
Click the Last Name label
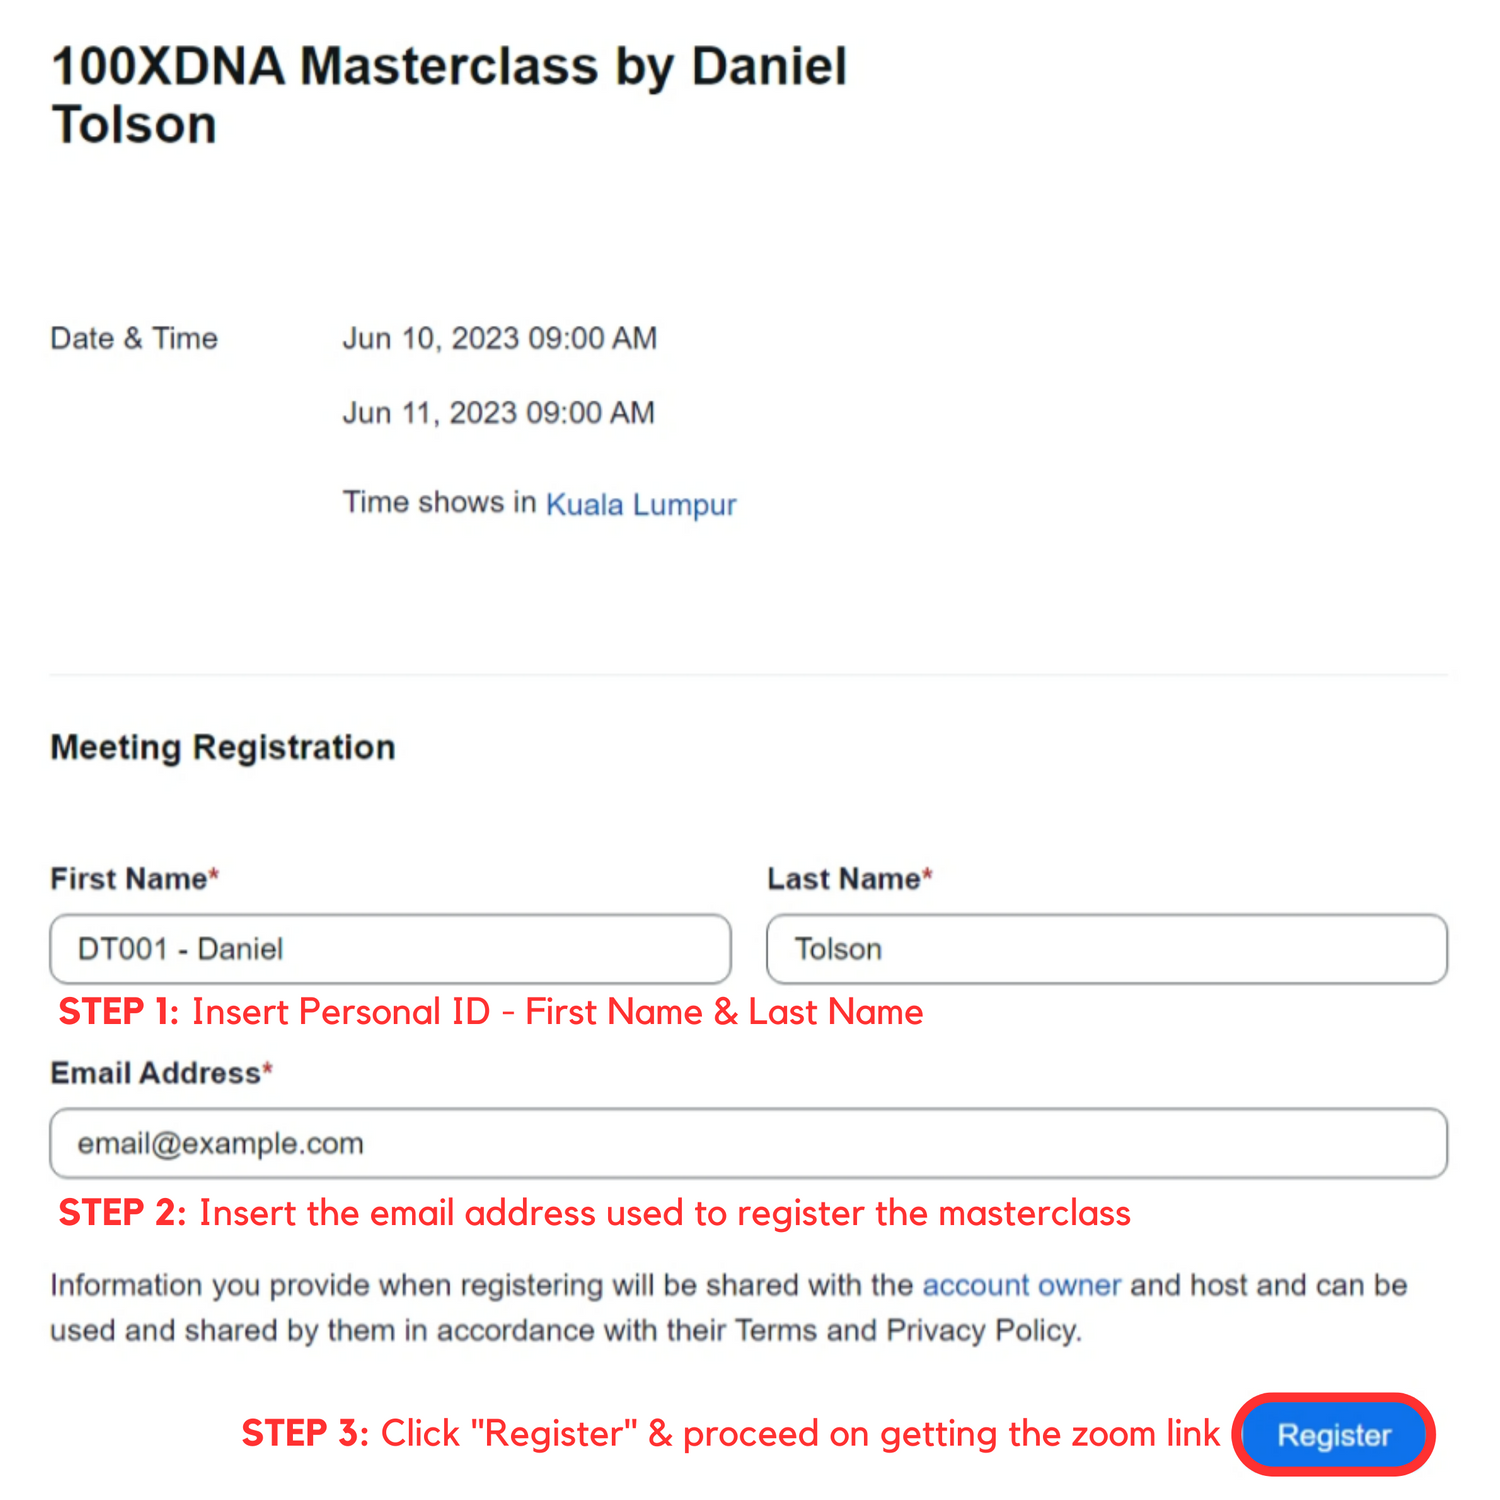tap(844, 879)
